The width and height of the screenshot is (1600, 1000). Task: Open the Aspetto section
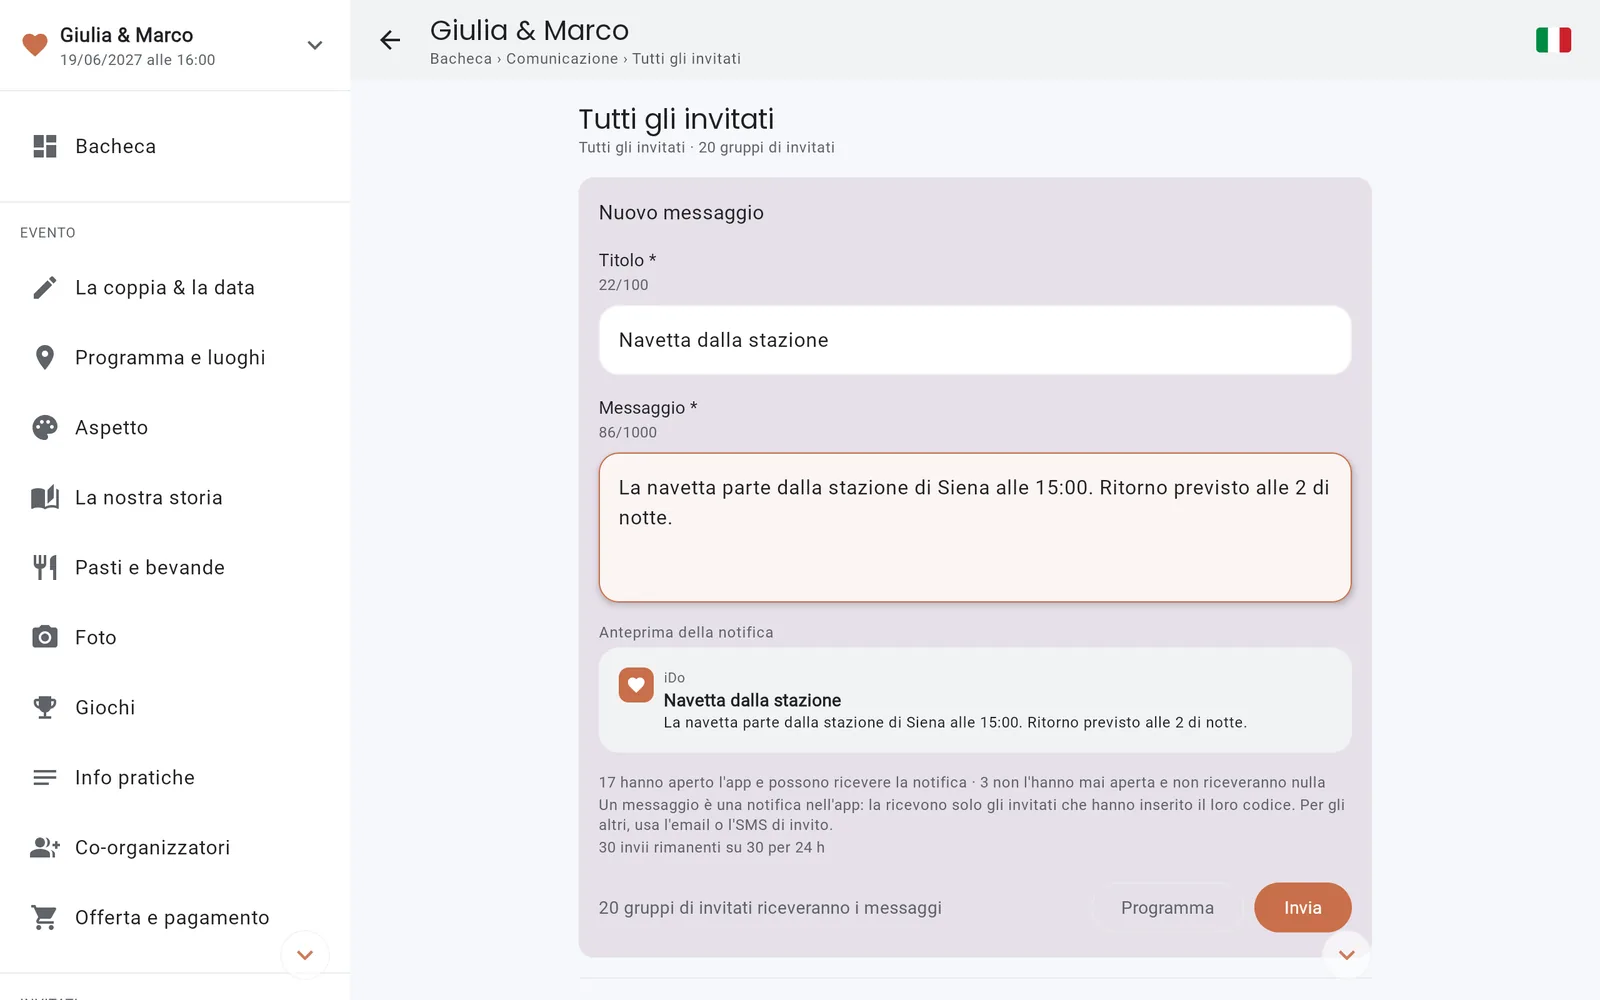point(175,428)
